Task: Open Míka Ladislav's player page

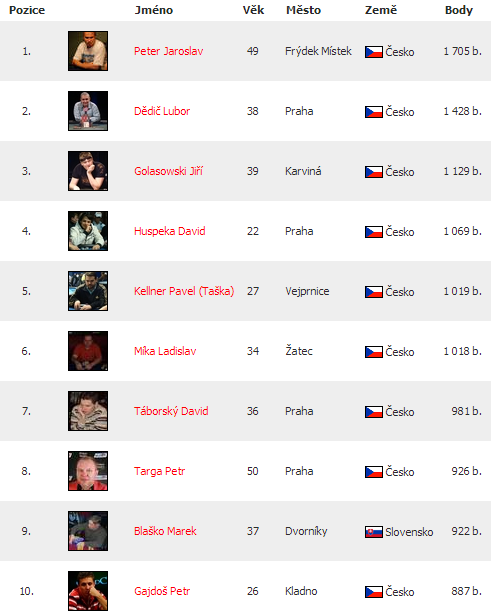Action: (165, 351)
